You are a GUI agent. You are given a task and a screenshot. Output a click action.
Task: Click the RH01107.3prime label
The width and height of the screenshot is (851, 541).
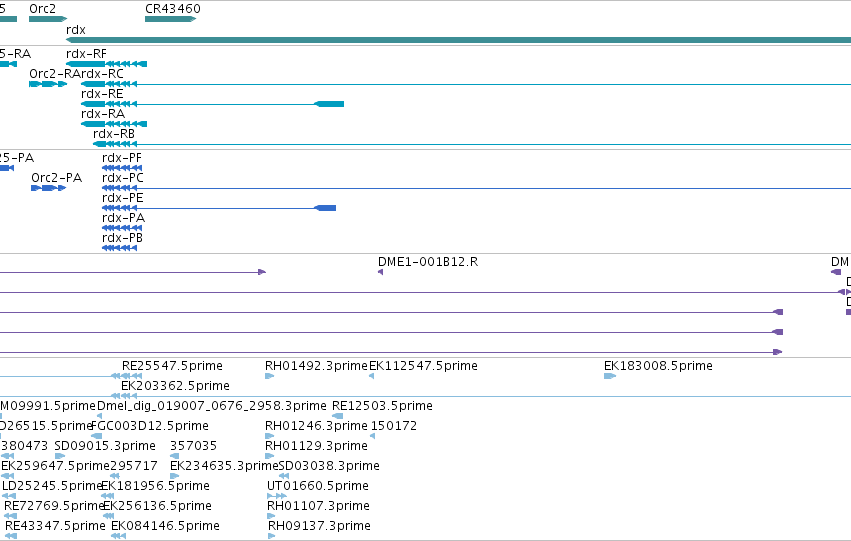tap(319, 507)
